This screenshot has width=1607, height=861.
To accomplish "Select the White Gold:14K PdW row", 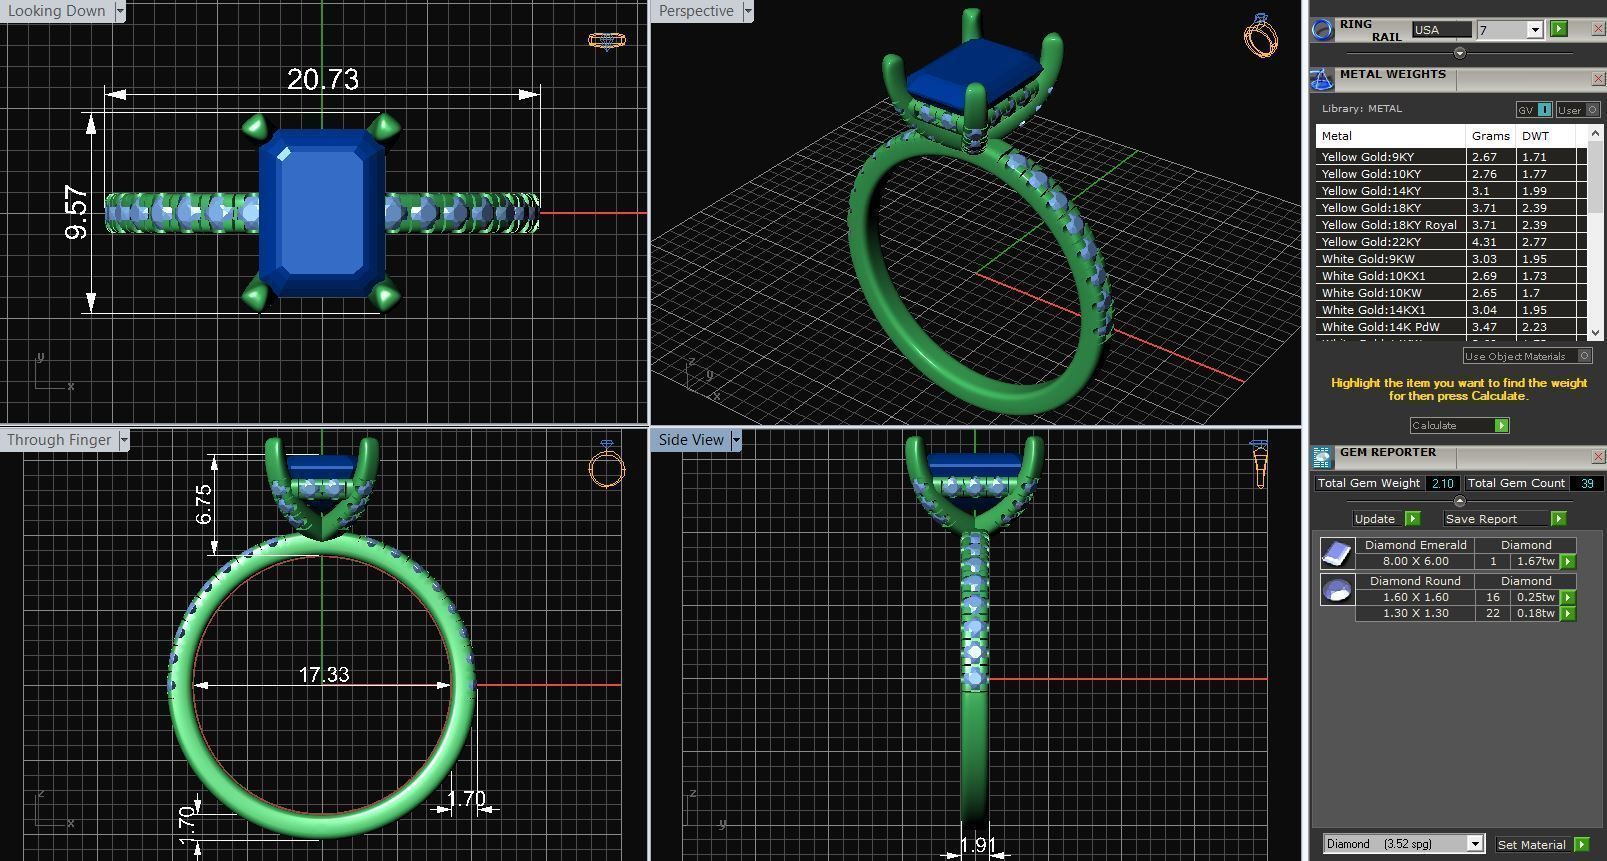I will coord(1451,327).
